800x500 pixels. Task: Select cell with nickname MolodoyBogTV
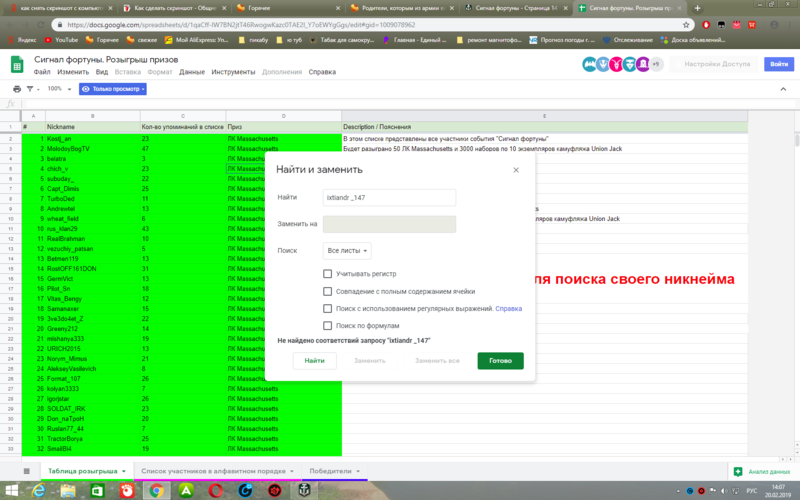tap(93, 149)
